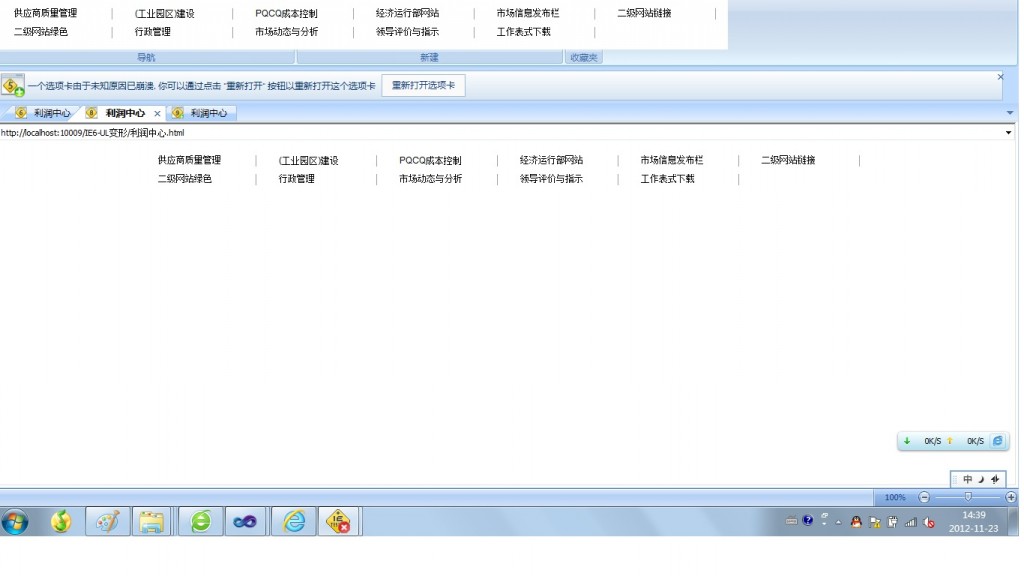This screenshot has height=576, width=1024.
Task: Open the network signal tray icon
Action: [x=910, y=522]
